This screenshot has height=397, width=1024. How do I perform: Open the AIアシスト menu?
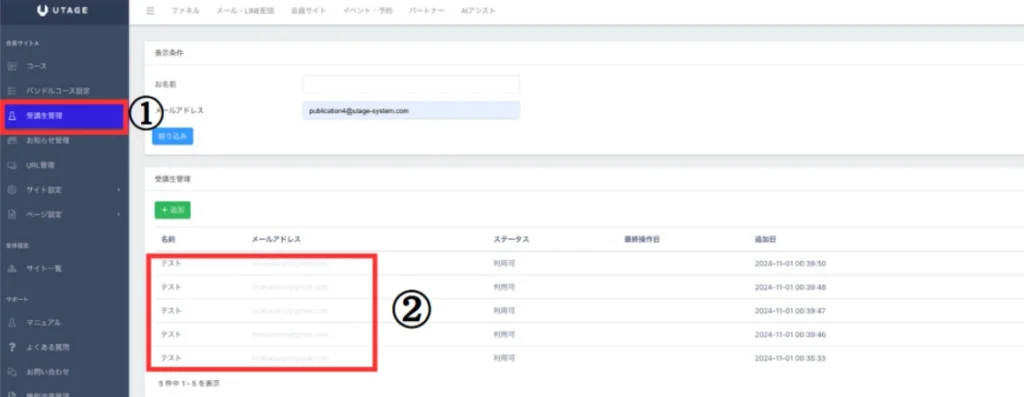pyautogui.click(x=478, y=11)
